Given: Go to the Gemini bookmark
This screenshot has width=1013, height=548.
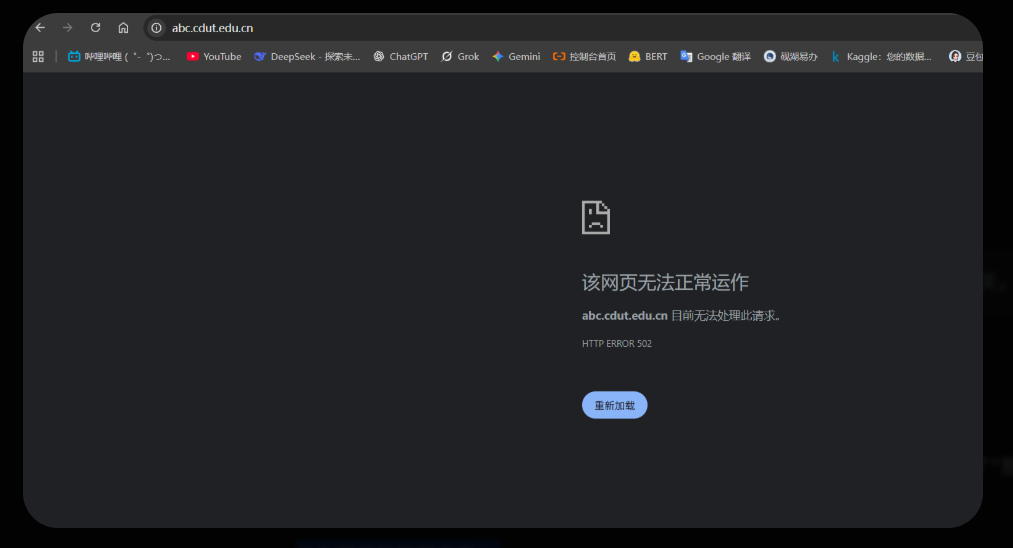Looking at the screenshot, I should coord(516,57).
